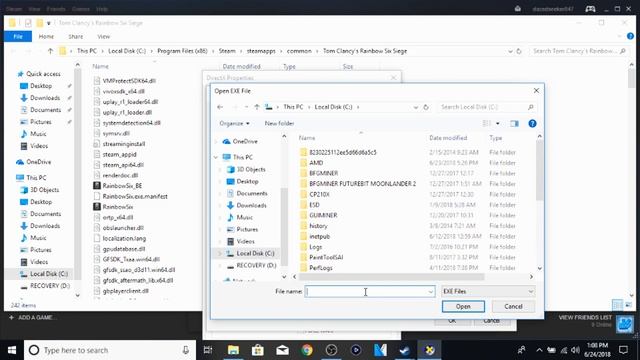Open Task View on taskbar
640x360 pixels.
(208, 350)
